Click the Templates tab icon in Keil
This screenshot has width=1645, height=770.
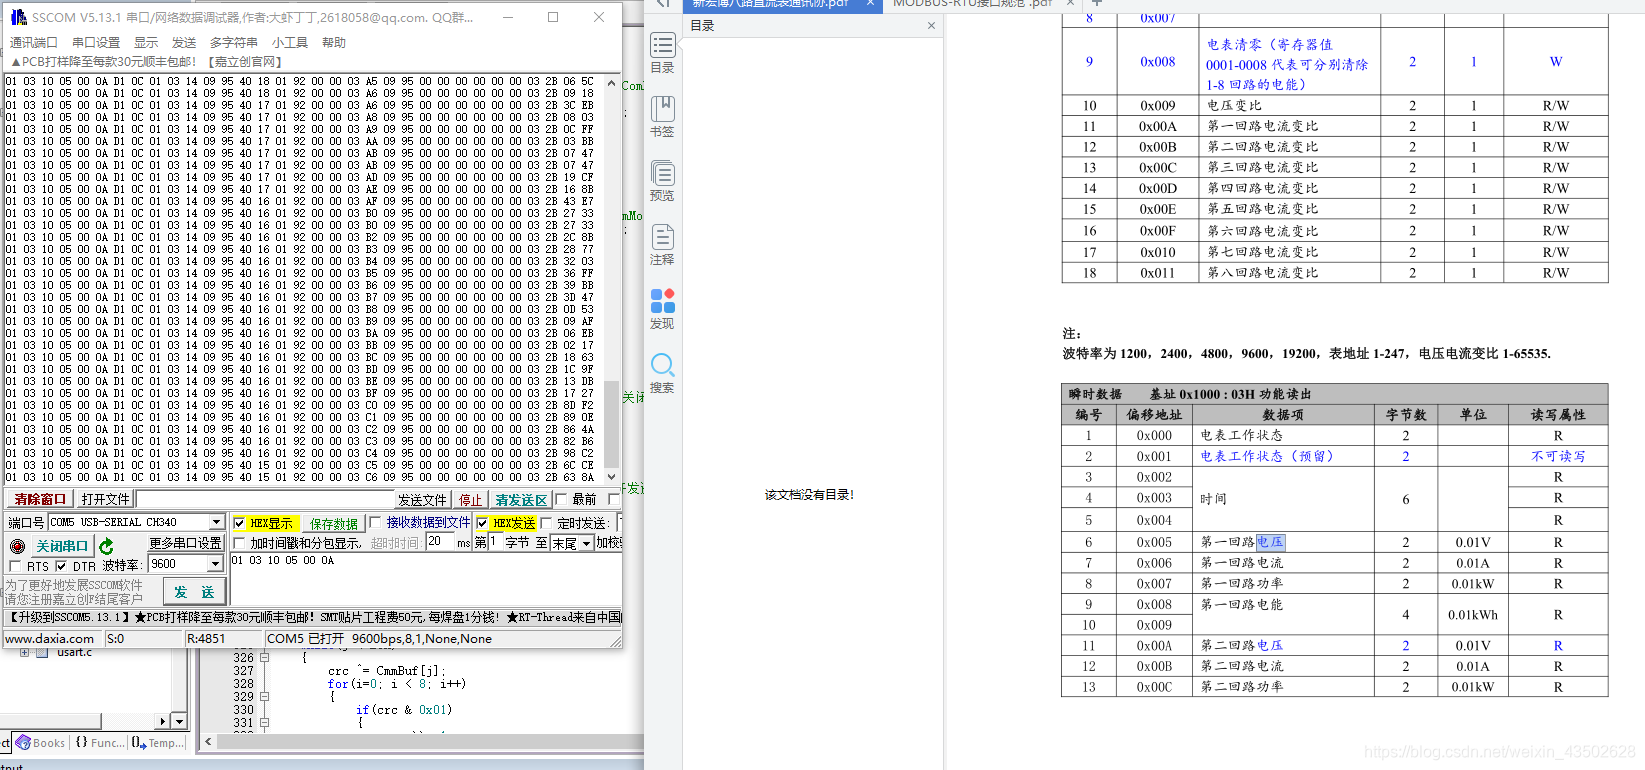pos(139,743)
